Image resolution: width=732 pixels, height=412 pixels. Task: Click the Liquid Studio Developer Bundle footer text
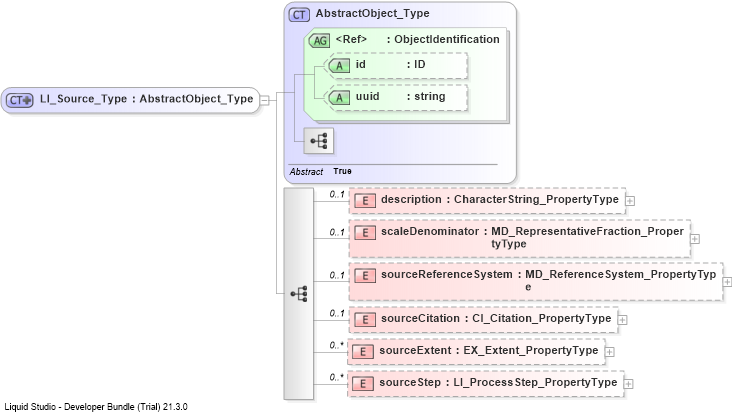pos(96,406)
